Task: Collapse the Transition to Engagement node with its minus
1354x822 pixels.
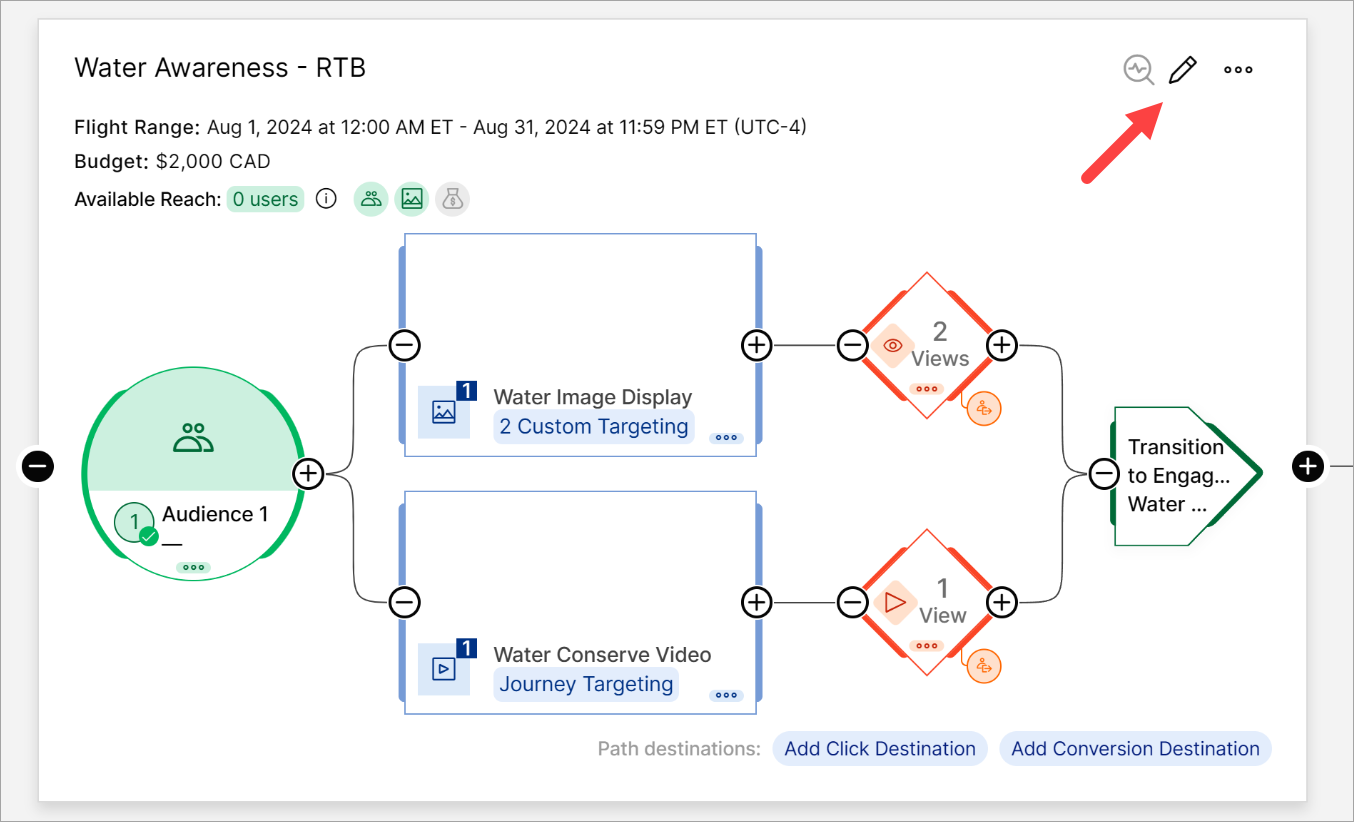Action: [x=1104, y=474]
